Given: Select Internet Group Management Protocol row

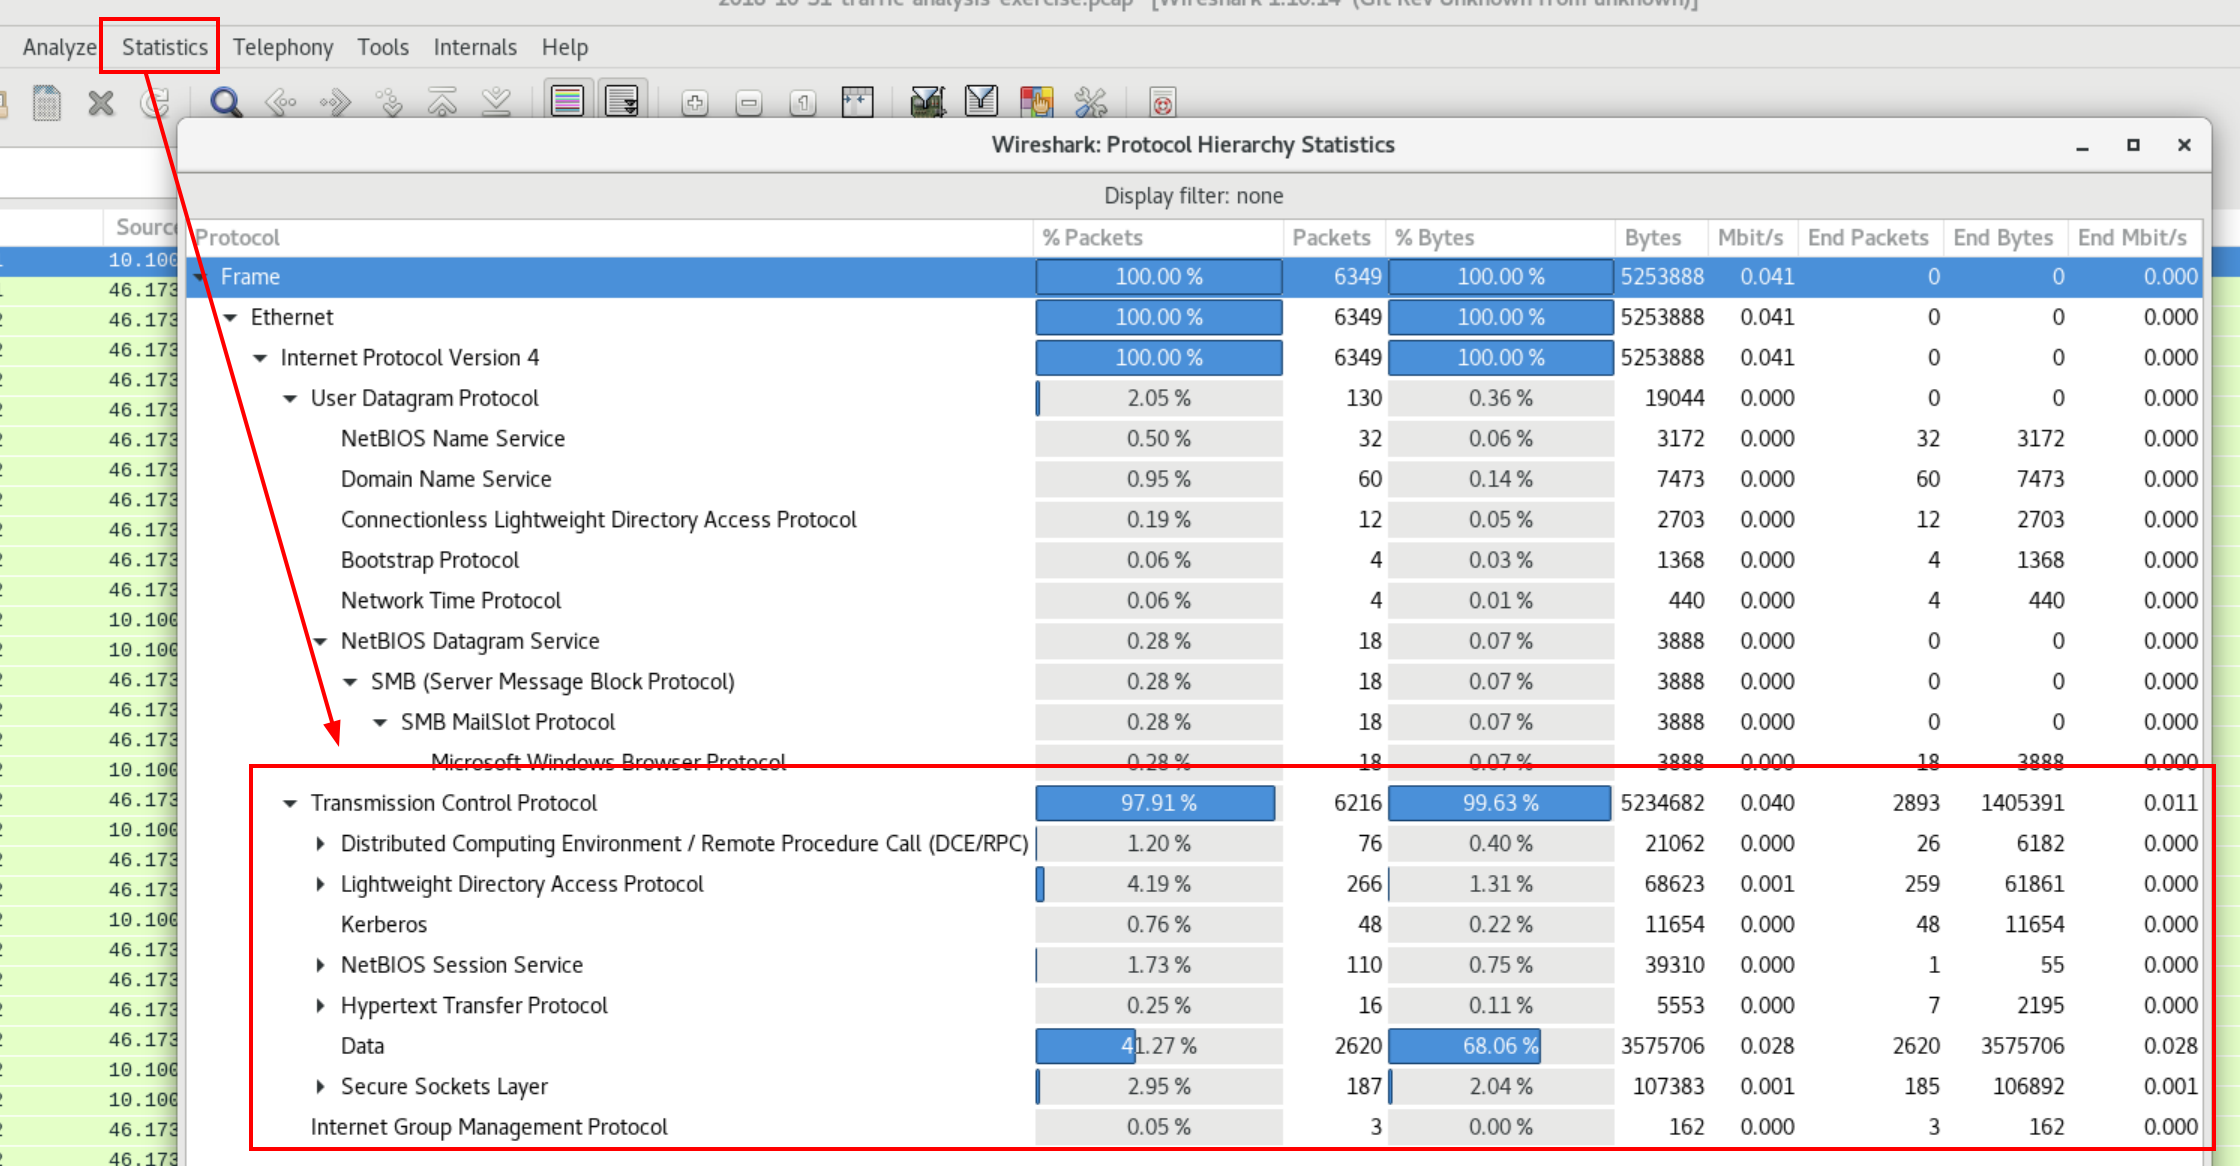Looking at the screenshot, I should pos(1194,1127).
